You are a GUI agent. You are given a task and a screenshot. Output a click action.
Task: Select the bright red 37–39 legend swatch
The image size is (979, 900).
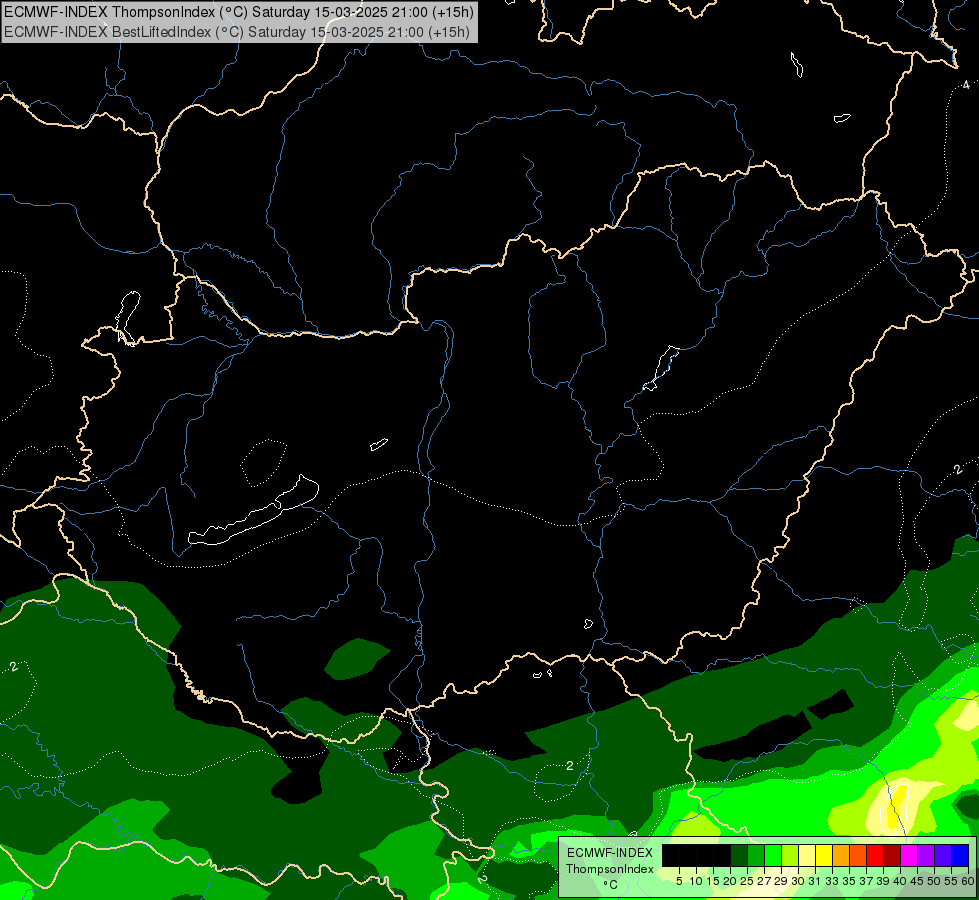click(875, 855)
